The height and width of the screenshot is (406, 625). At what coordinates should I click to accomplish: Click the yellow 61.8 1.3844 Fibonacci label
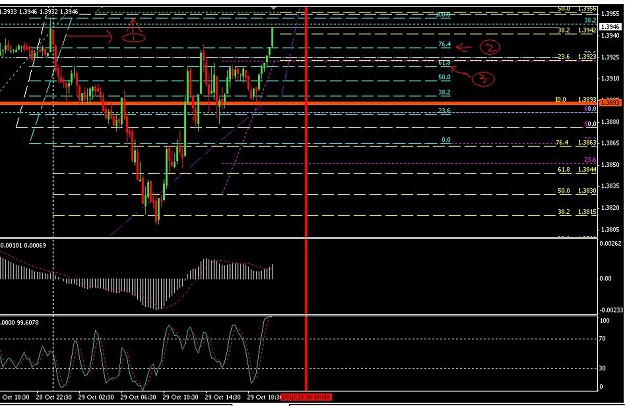[x=577, y=169]
